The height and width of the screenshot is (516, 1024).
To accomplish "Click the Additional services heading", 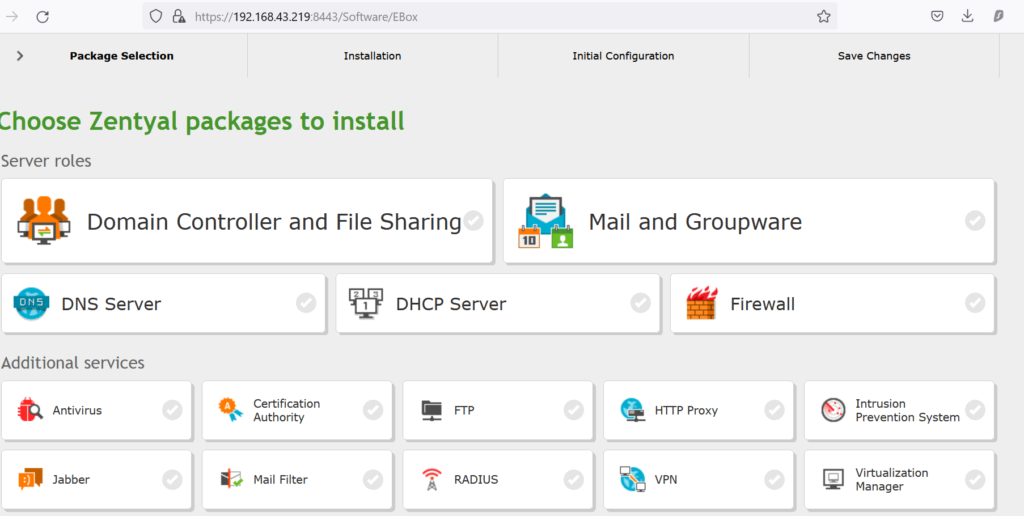I will point(72,363).
